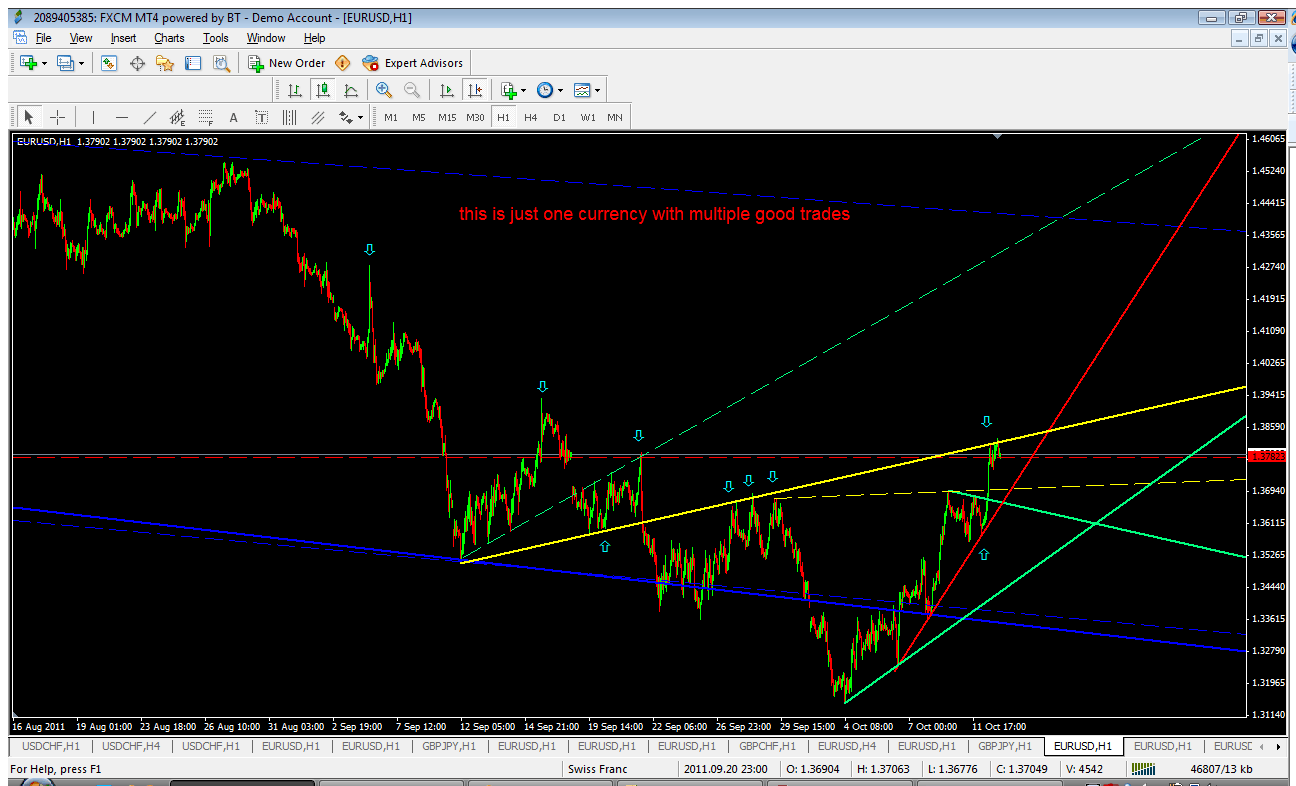
Task: Click the New Order button
Action: (x=286, y=63)
